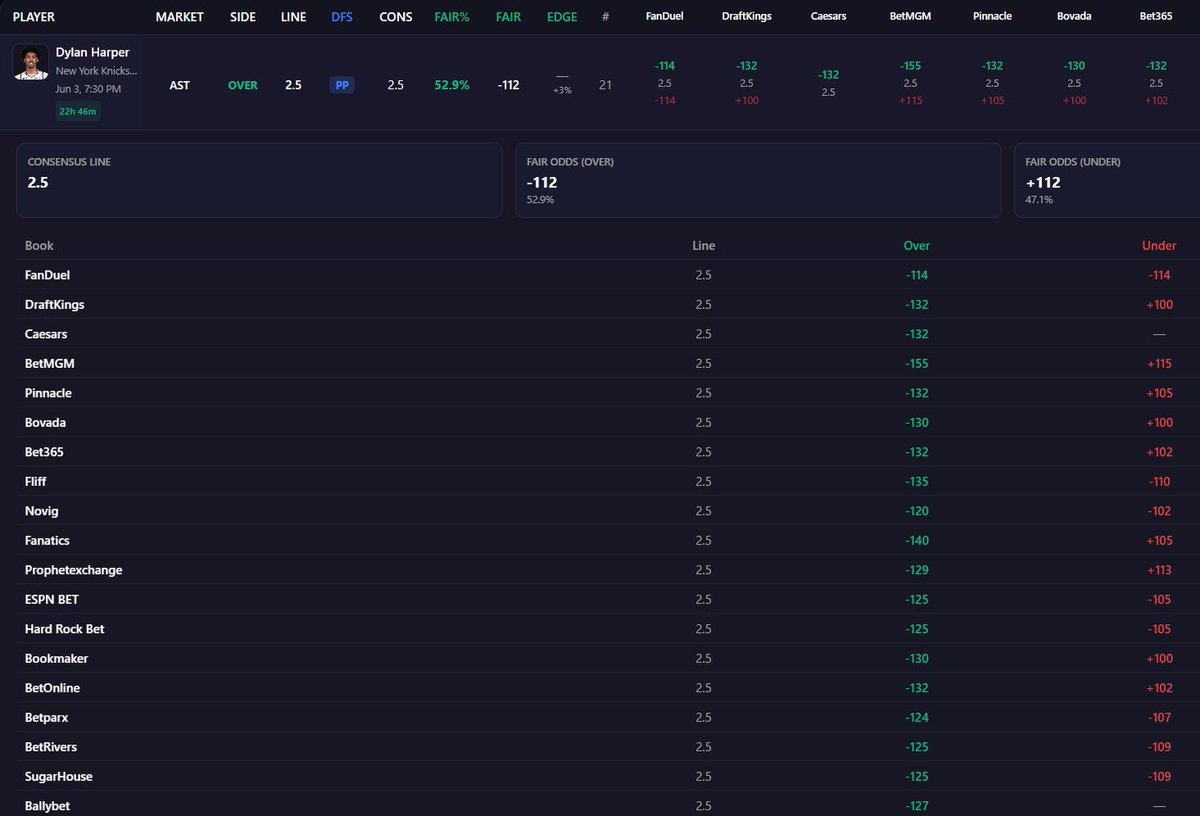Click Novig's -102 under odds
The image size is (1200, 816).
point(1159,511)
